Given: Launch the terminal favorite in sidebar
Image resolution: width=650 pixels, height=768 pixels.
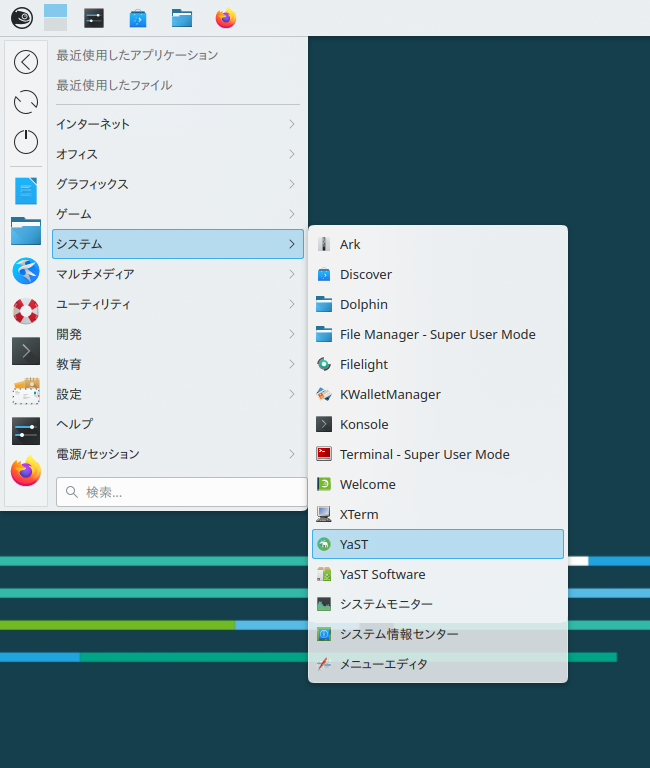Looking at the screenshot, I should [x=26, y=351].
